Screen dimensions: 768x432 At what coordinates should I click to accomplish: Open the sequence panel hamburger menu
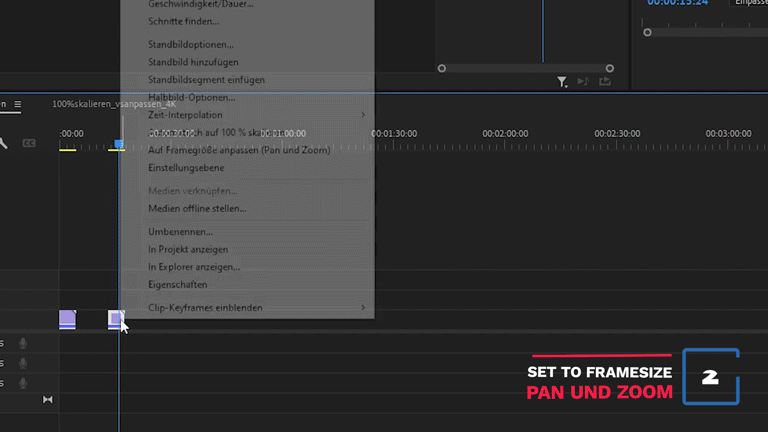point(17,104)
